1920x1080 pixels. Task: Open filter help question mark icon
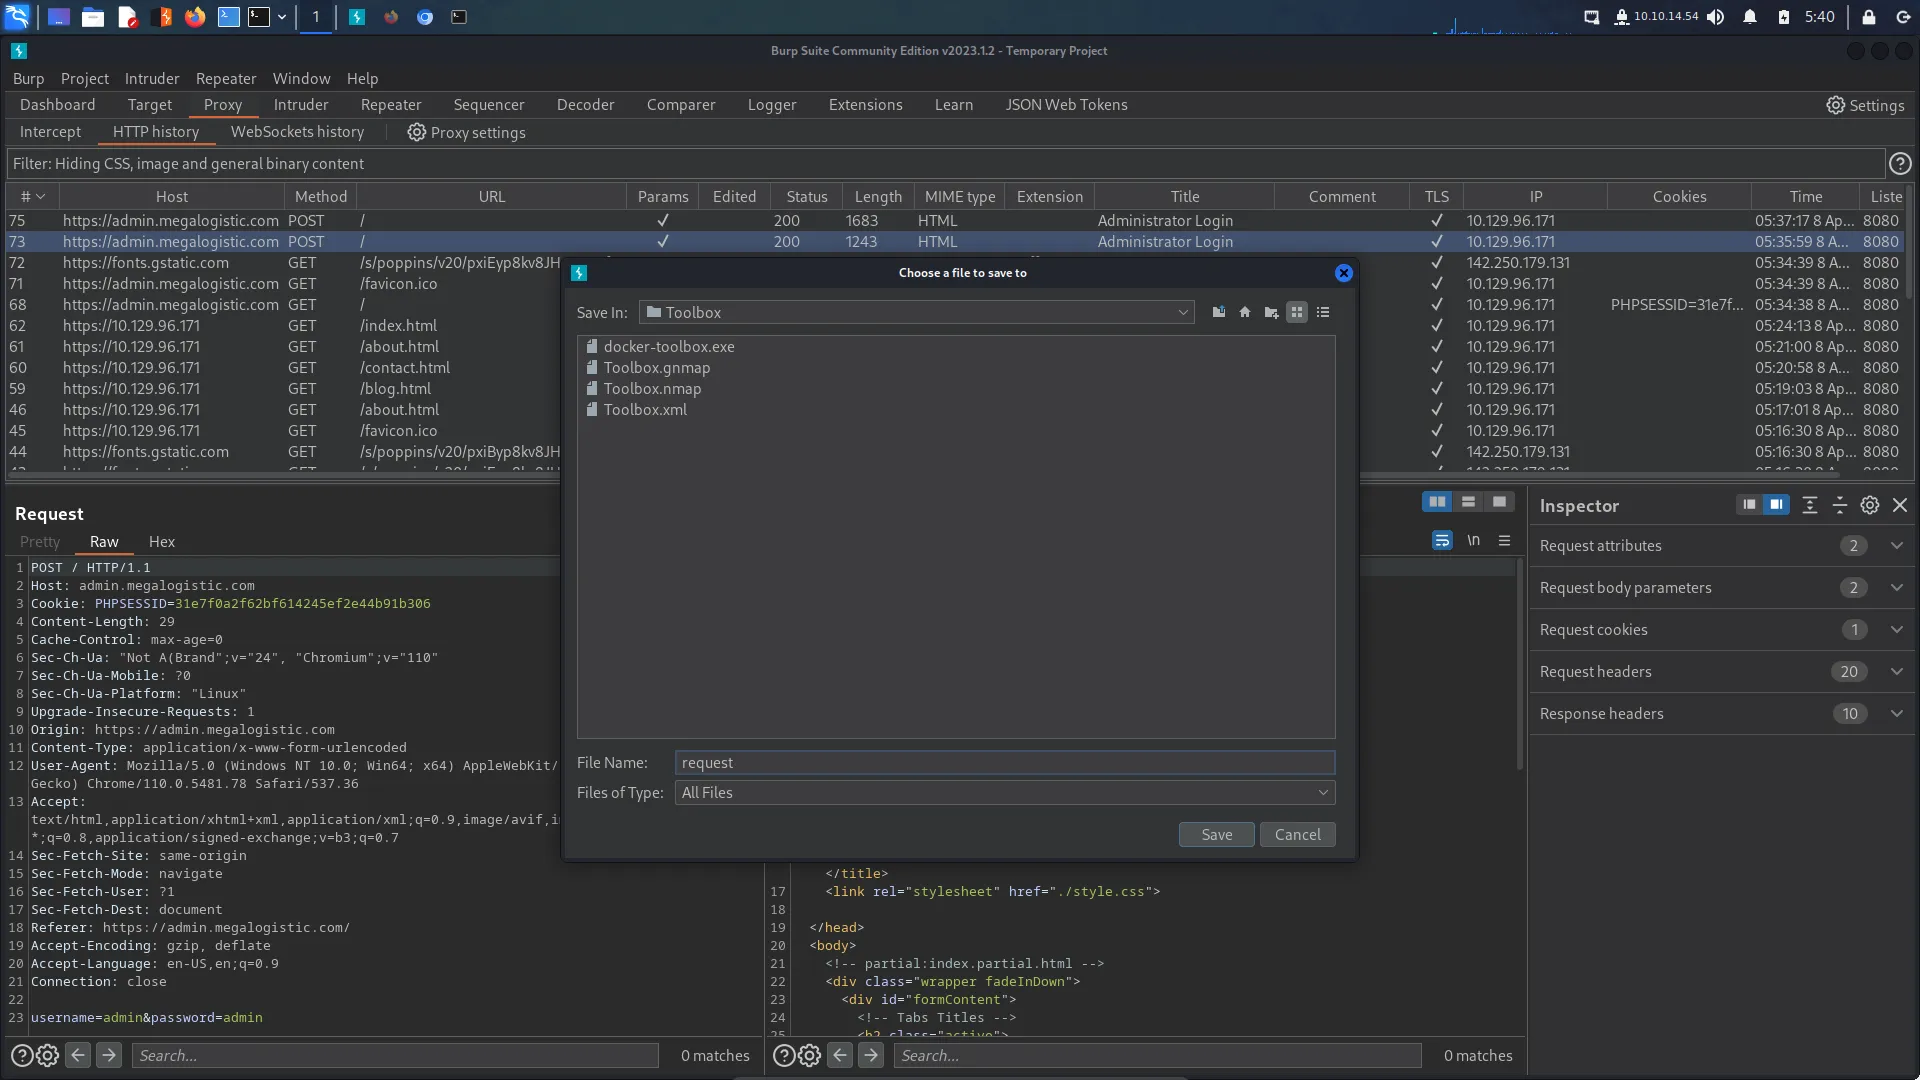(x=1900, y=163)
